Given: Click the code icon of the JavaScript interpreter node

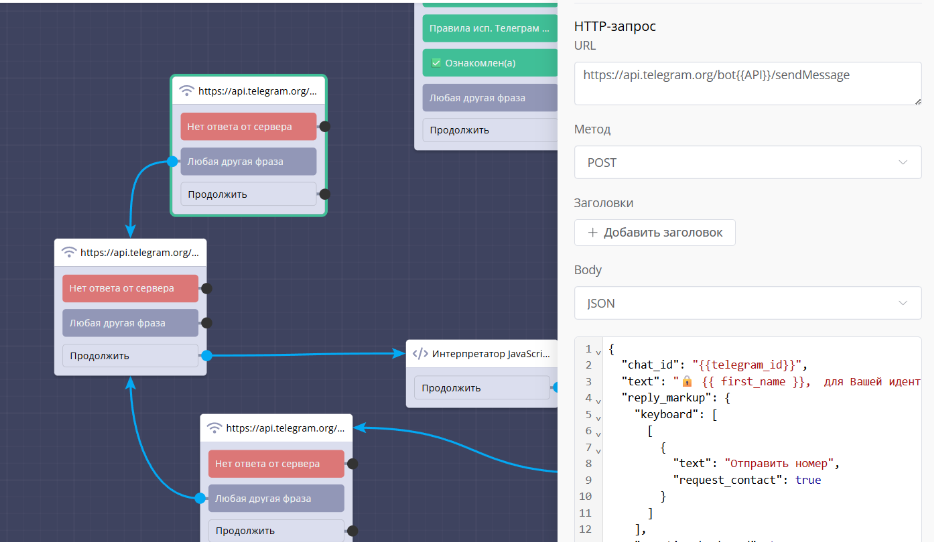Looking at the screenshot, I should [x=421, y=353].
